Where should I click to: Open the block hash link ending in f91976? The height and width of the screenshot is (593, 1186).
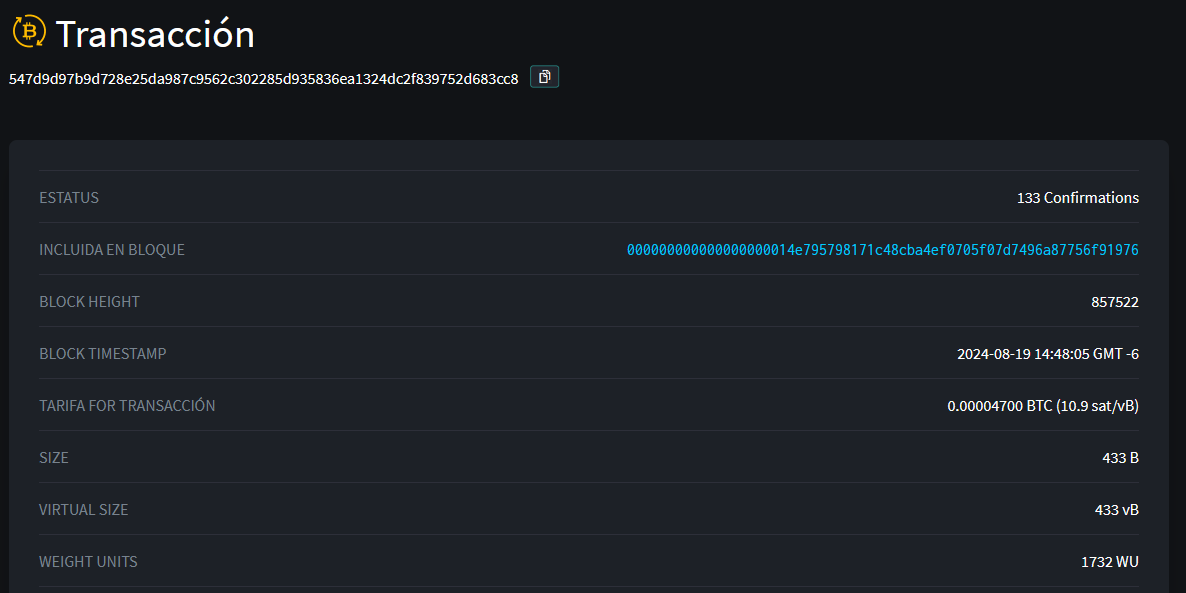point(883,250)
